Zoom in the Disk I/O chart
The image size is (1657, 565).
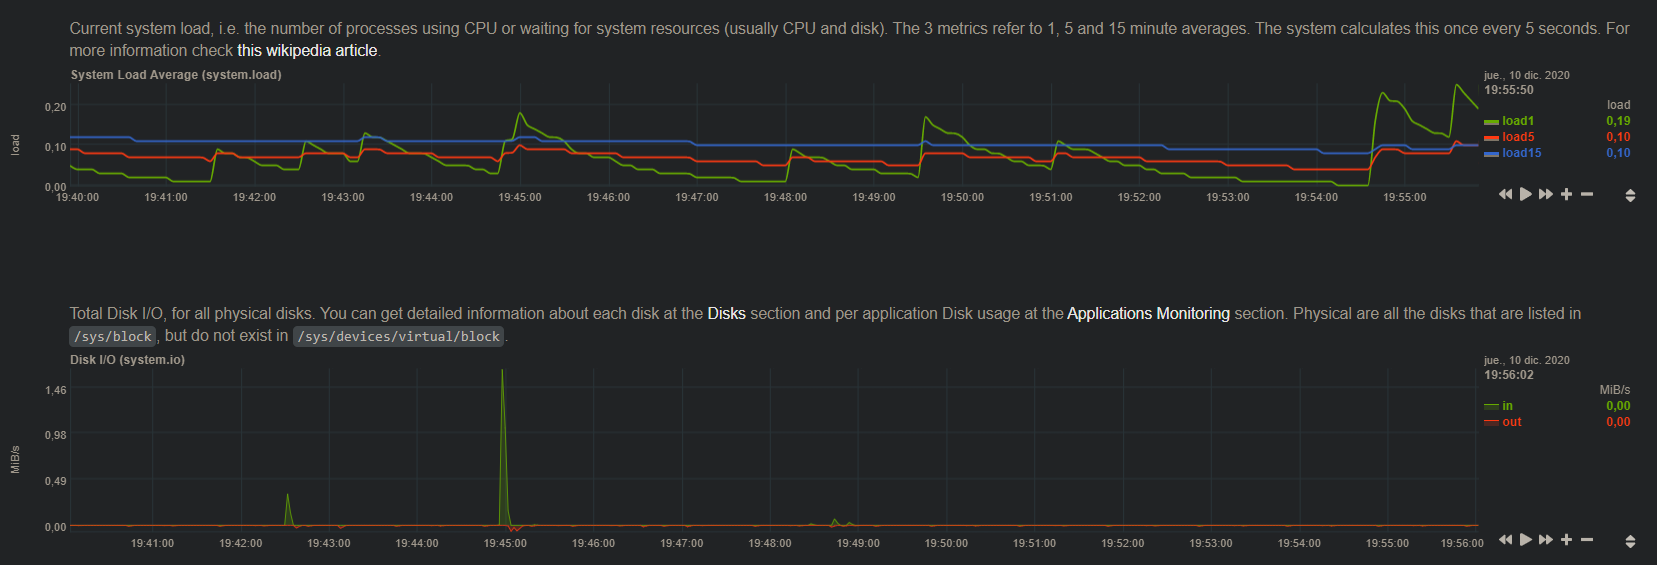(1566, 540)
